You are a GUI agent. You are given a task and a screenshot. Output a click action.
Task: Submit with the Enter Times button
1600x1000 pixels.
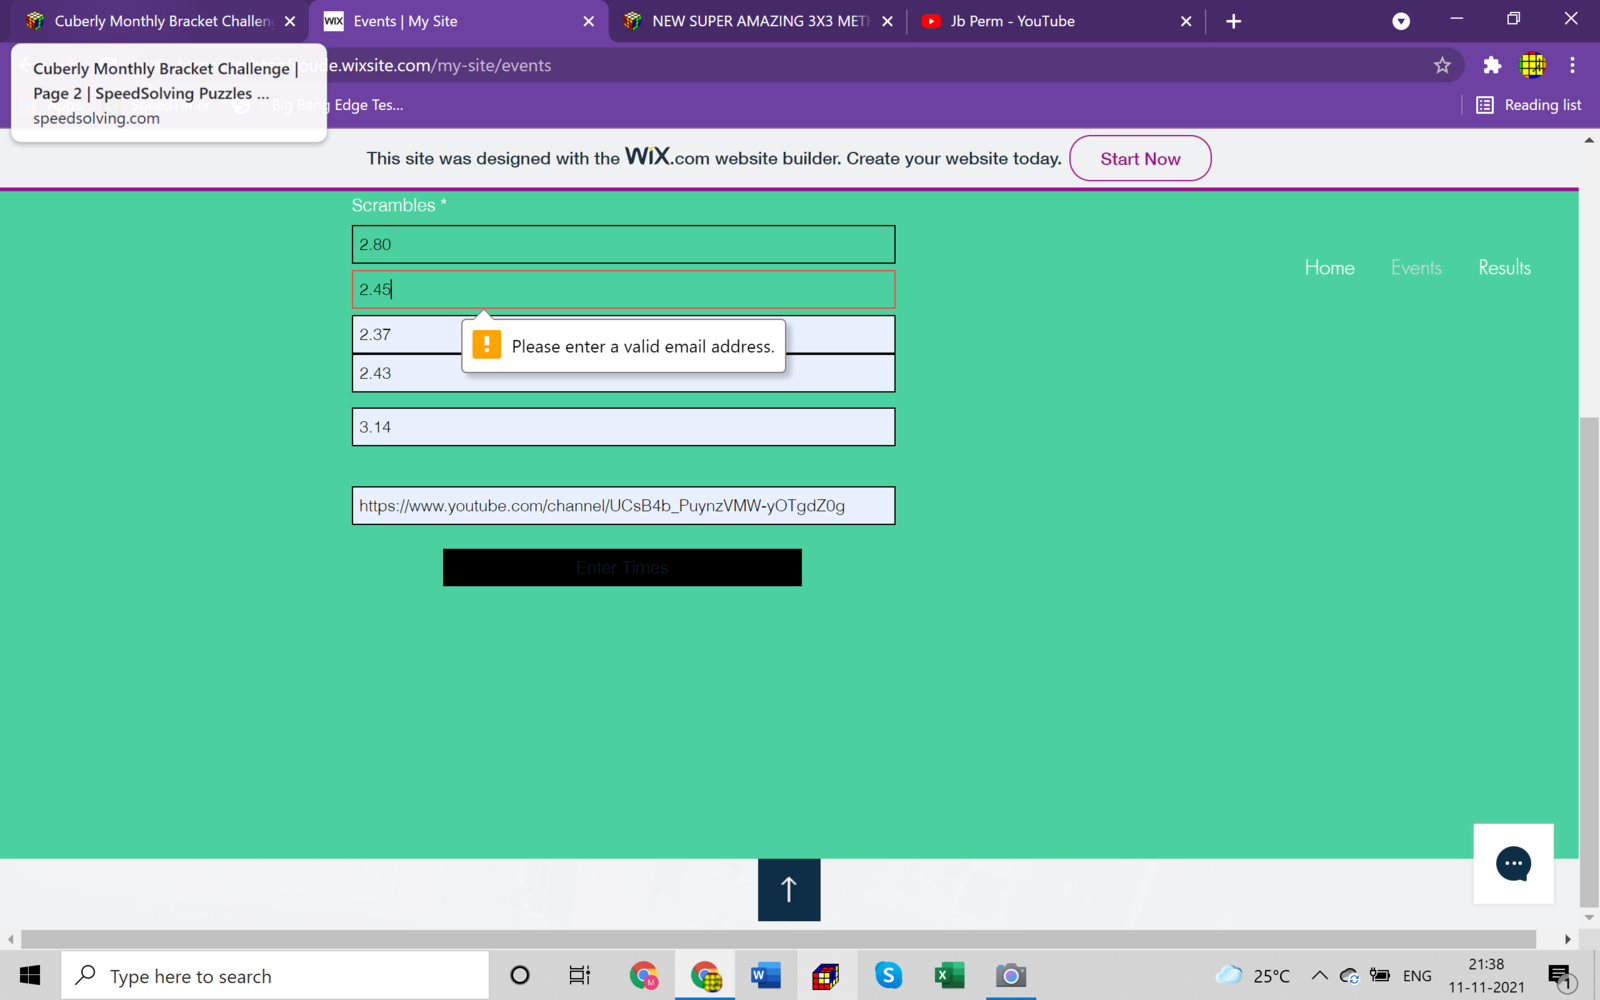pyautogui.click(x=622, y=567)
